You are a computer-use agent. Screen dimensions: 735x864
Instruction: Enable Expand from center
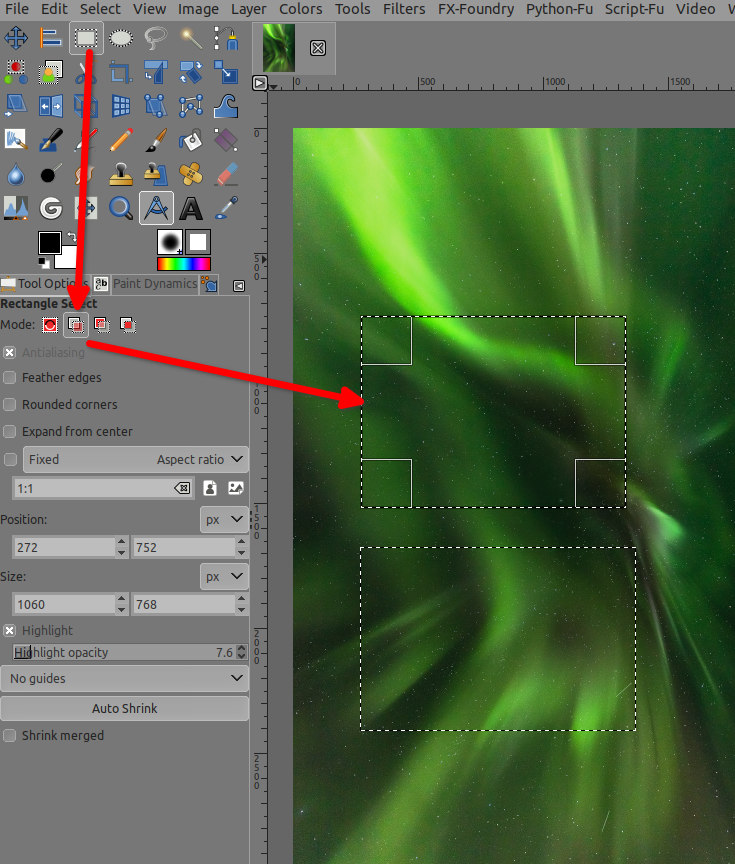9,431
